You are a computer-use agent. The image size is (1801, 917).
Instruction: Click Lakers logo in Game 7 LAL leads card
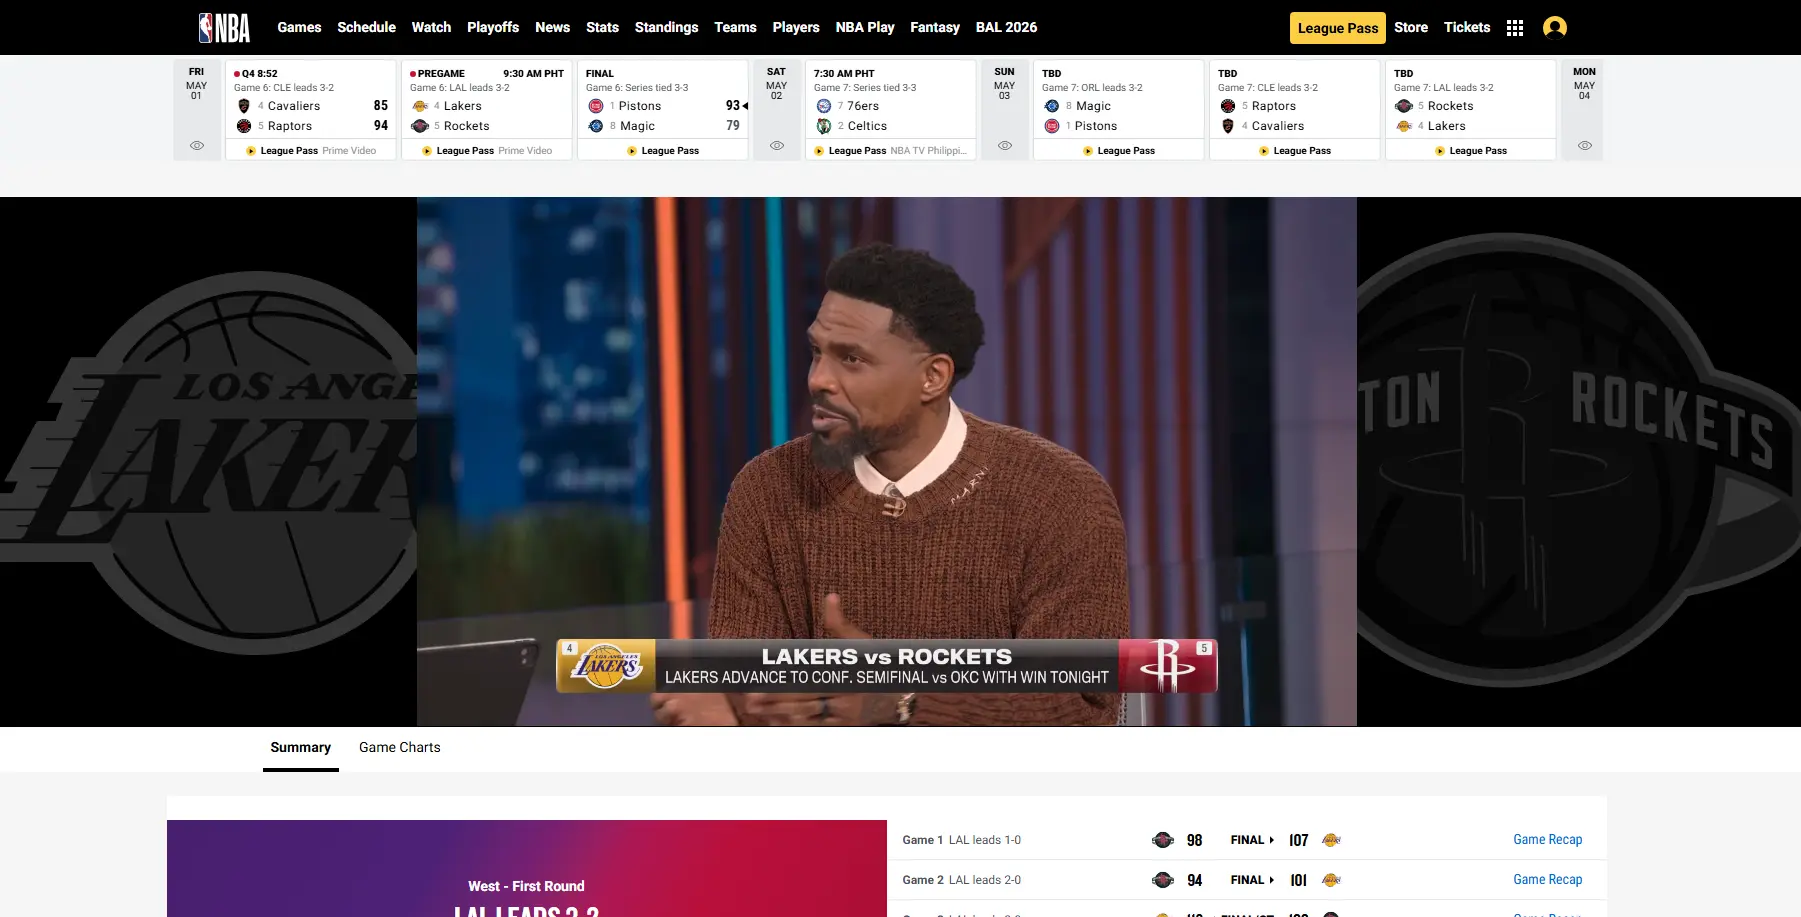pos(1404,126)
